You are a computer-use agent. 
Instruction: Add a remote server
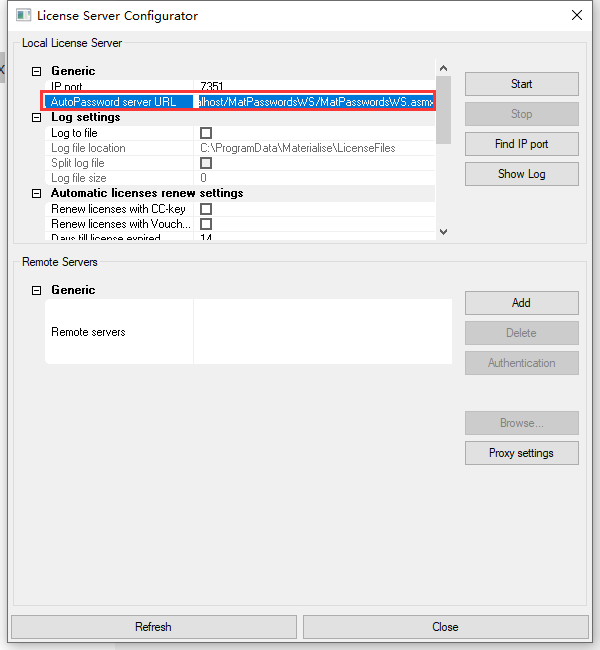coord(522,303)
